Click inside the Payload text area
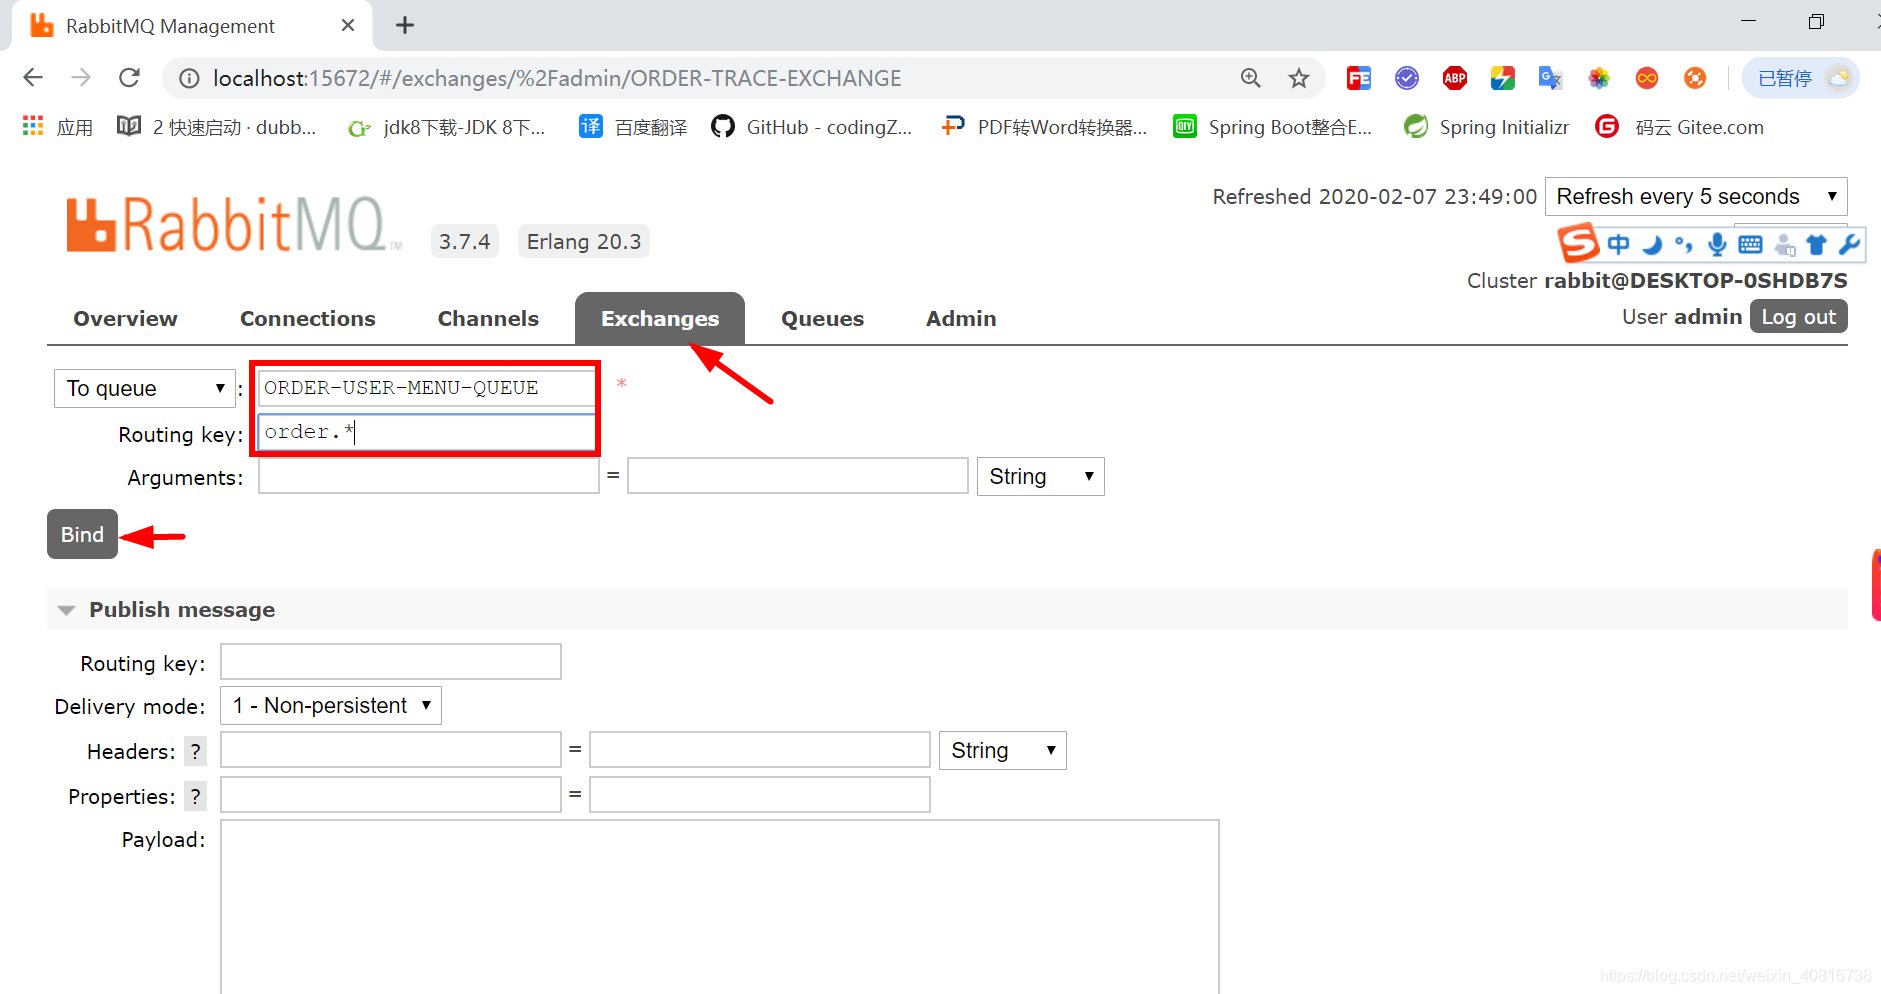Image resolution: width=1881 pixels, height=994 pixels. point(720,907)
